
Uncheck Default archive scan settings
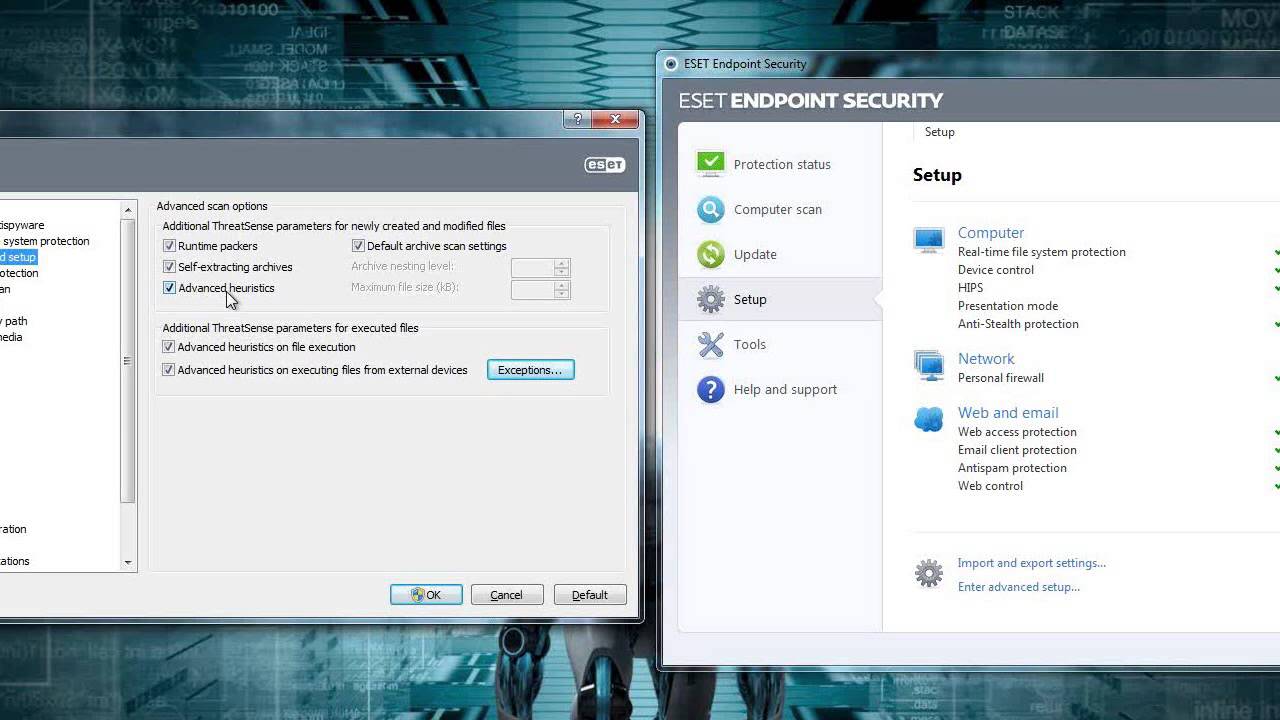358,246
